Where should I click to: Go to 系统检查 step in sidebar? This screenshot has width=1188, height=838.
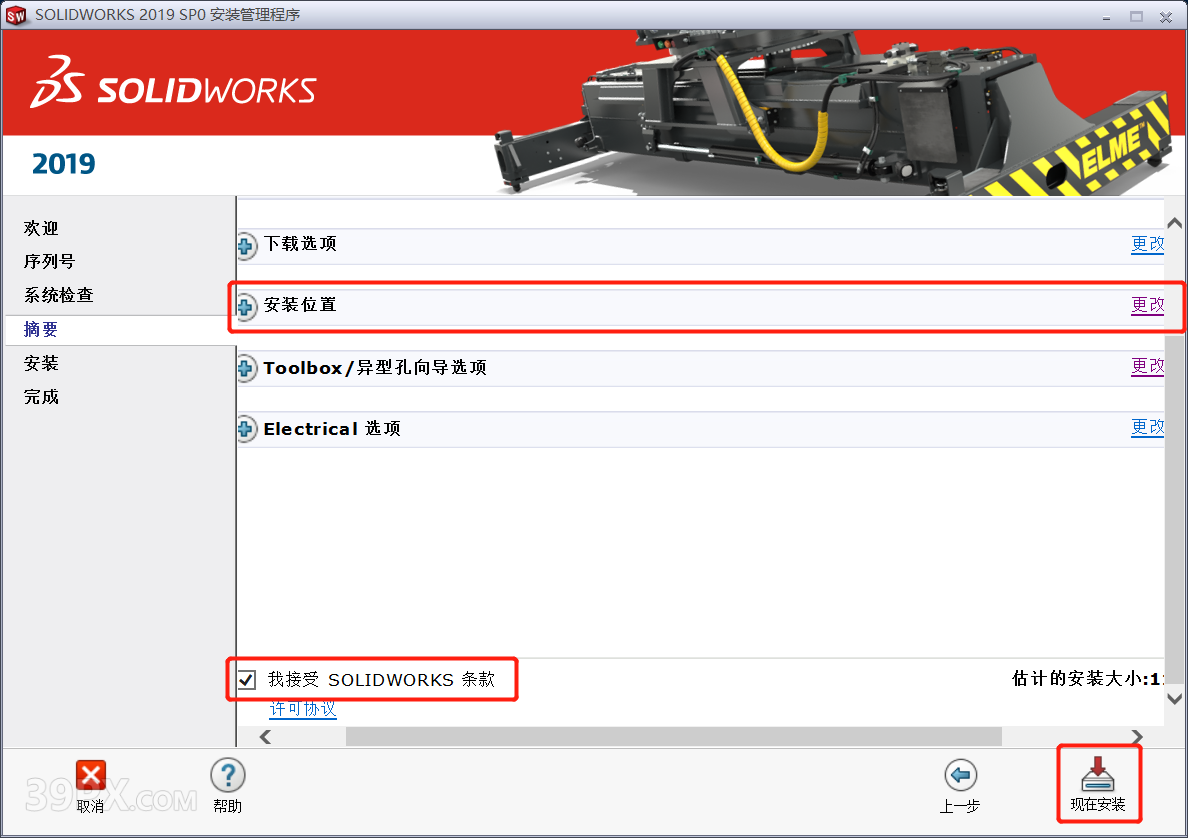point(58,296)
